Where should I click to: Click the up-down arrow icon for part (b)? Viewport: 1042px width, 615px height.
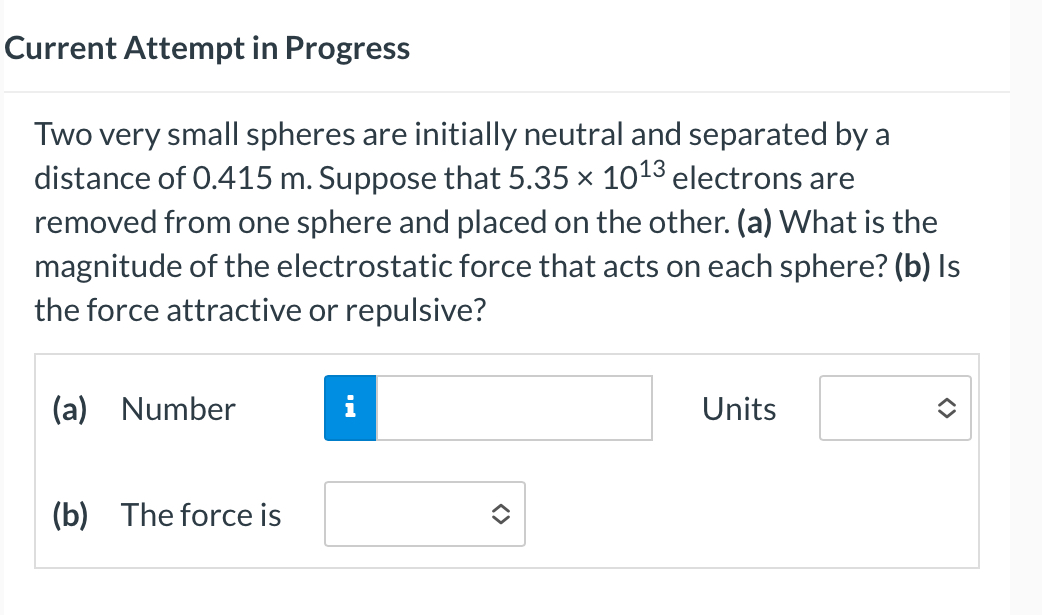pyautogui.click(x=502, y=514)
